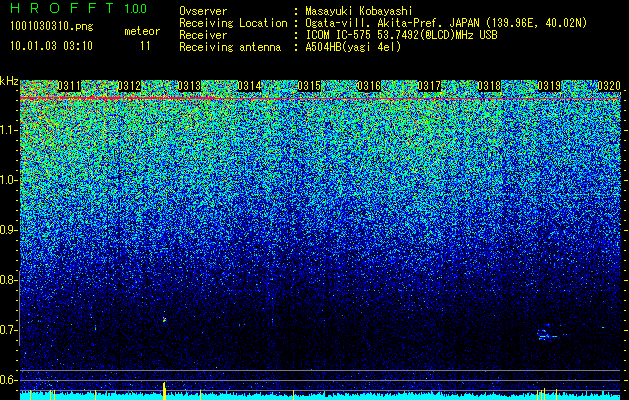Viewport: 629px width, 400px height.
Task: Click the 0314 time marker
Action: (249, 86)
